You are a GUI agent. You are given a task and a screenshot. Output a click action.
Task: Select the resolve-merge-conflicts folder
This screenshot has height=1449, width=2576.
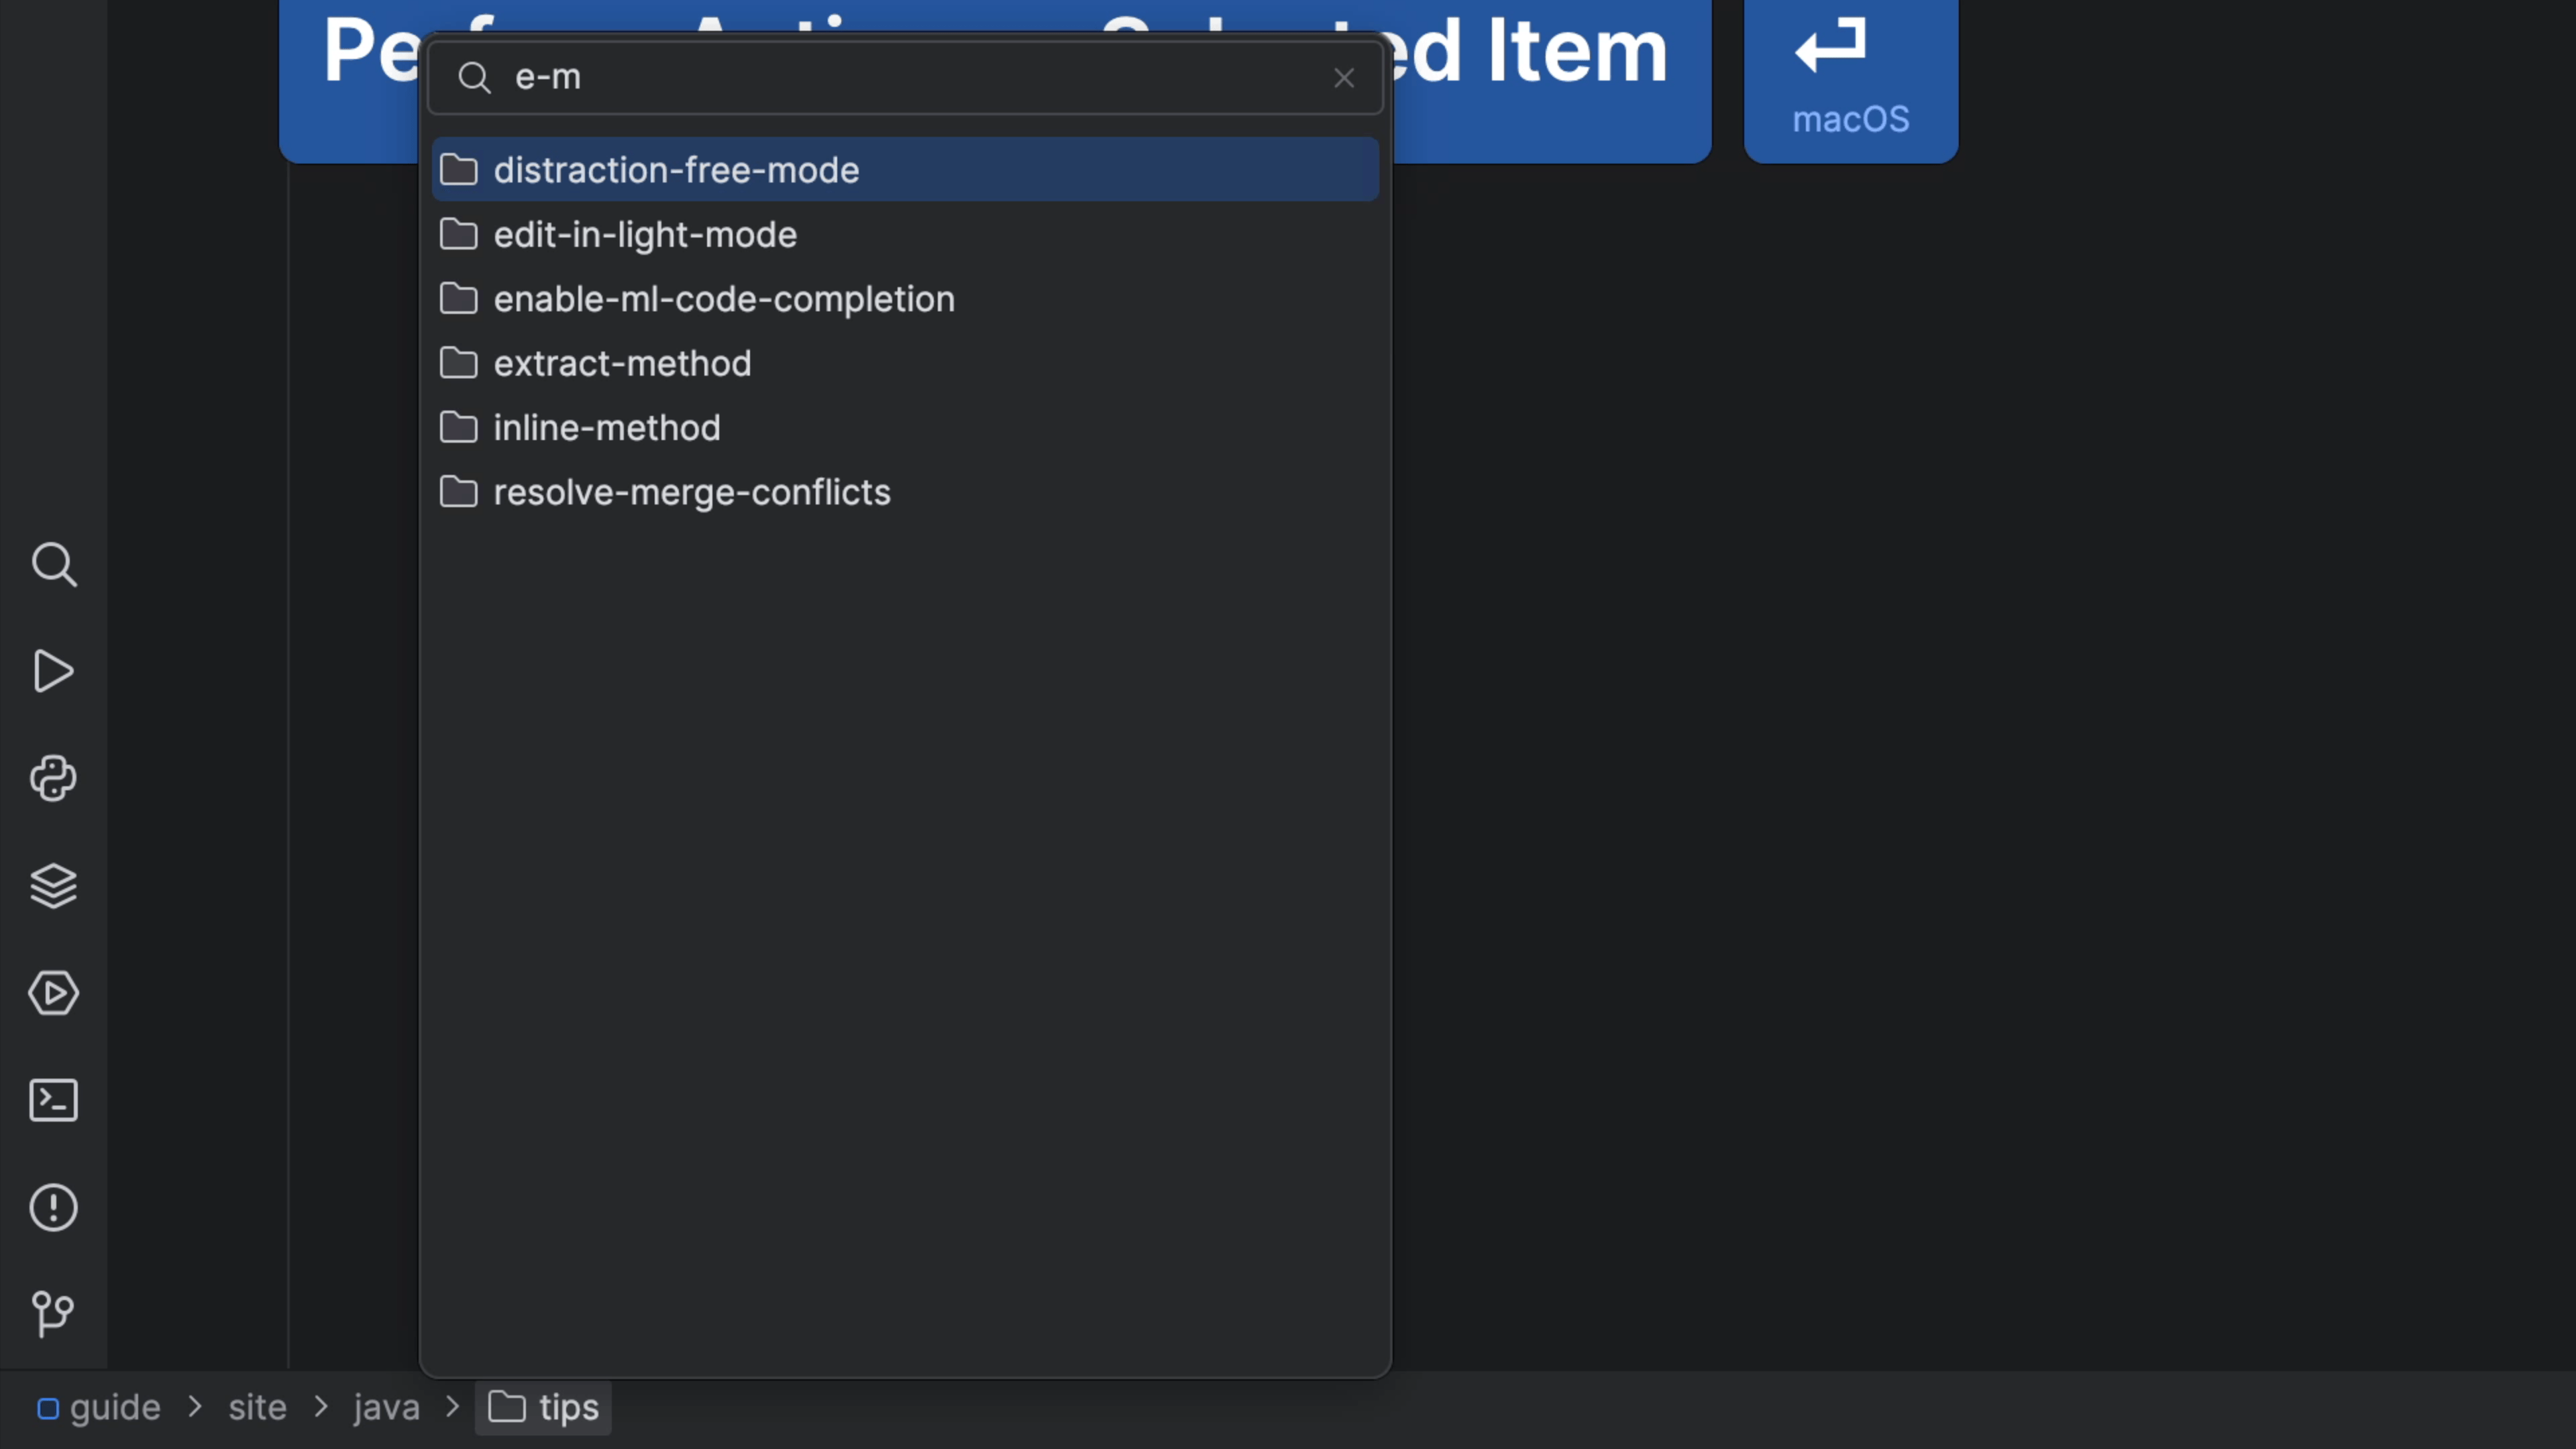pos(692,492)
